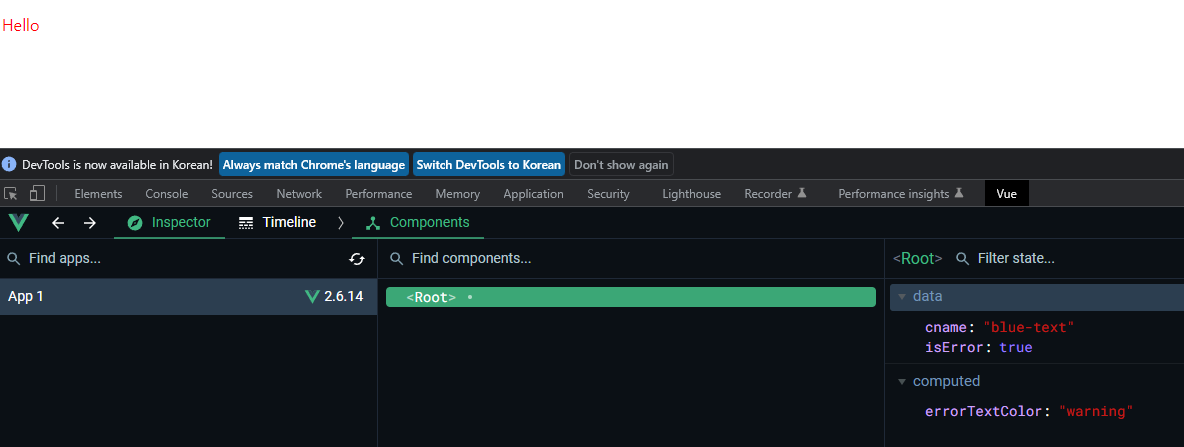This screenshot has height=447, width=1184.
Task: Select the Root component row
Action: point(631,297)
